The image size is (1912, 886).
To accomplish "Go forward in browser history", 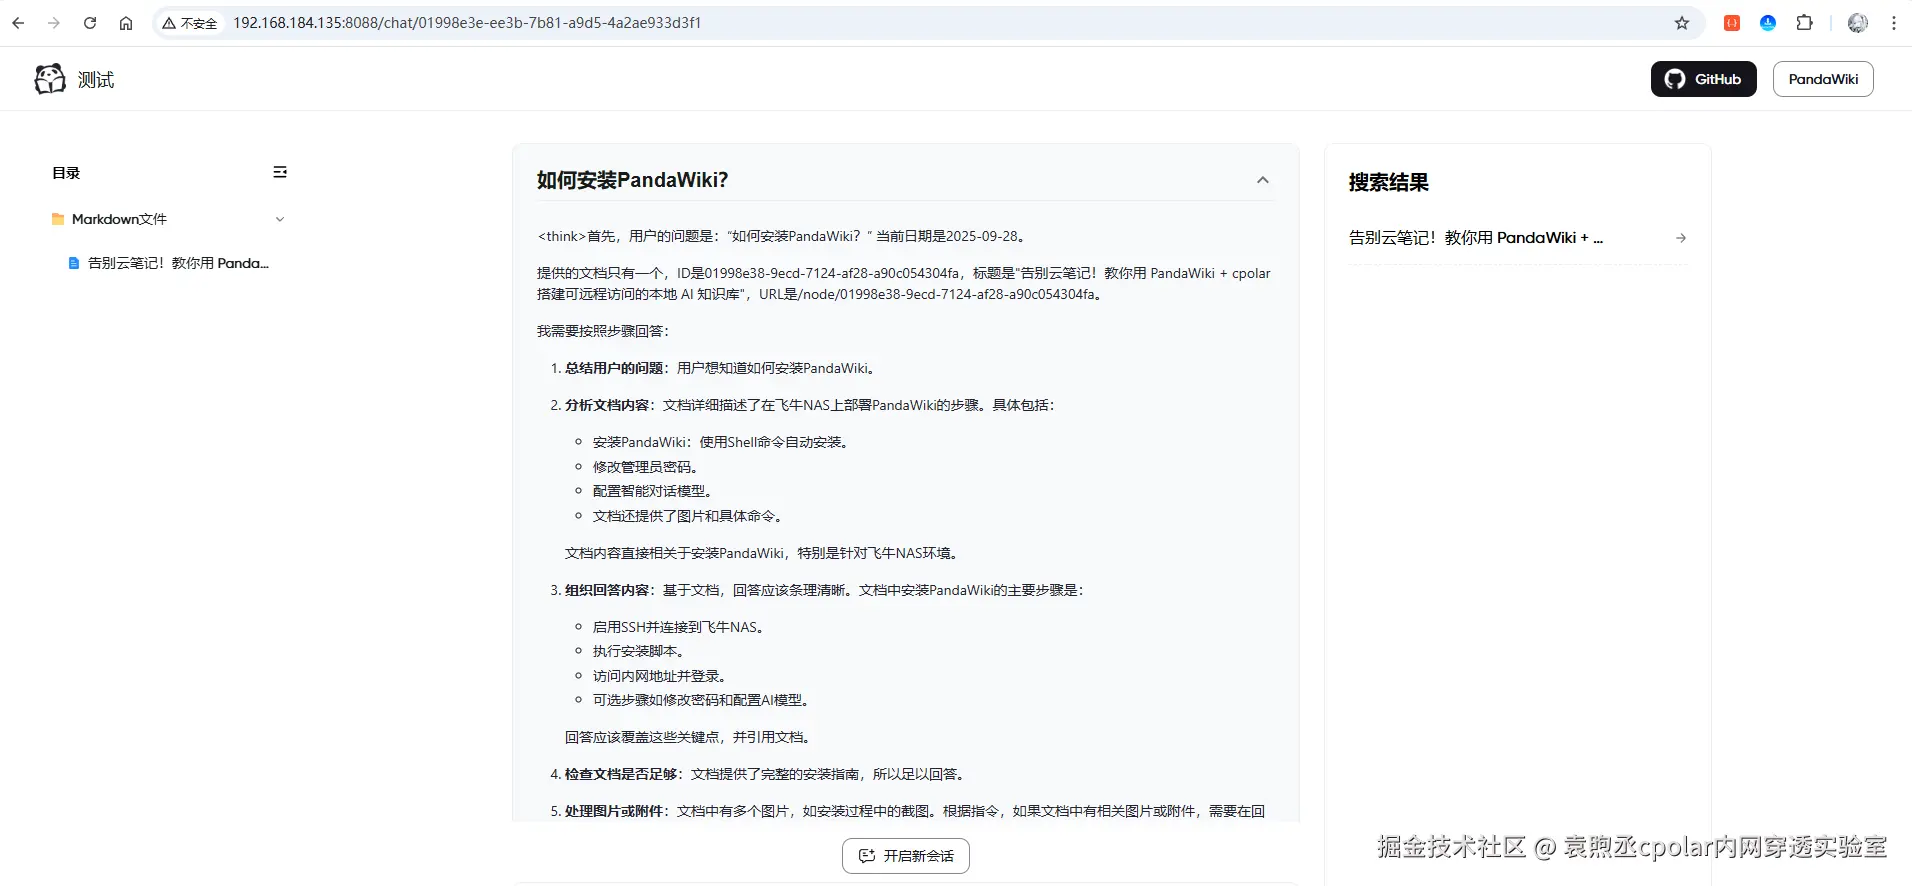I will [54, 23].
